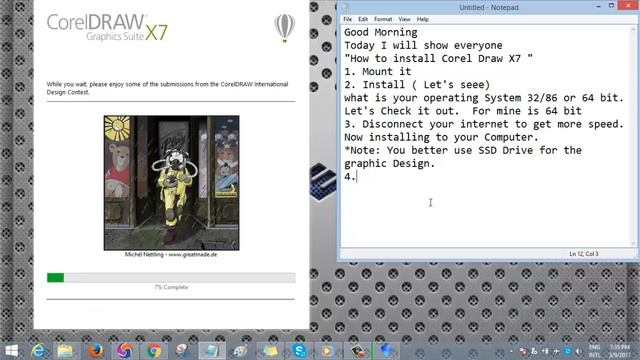Open the blue globe icon on the taskbar
640x360 pixels.
(386, 351)
